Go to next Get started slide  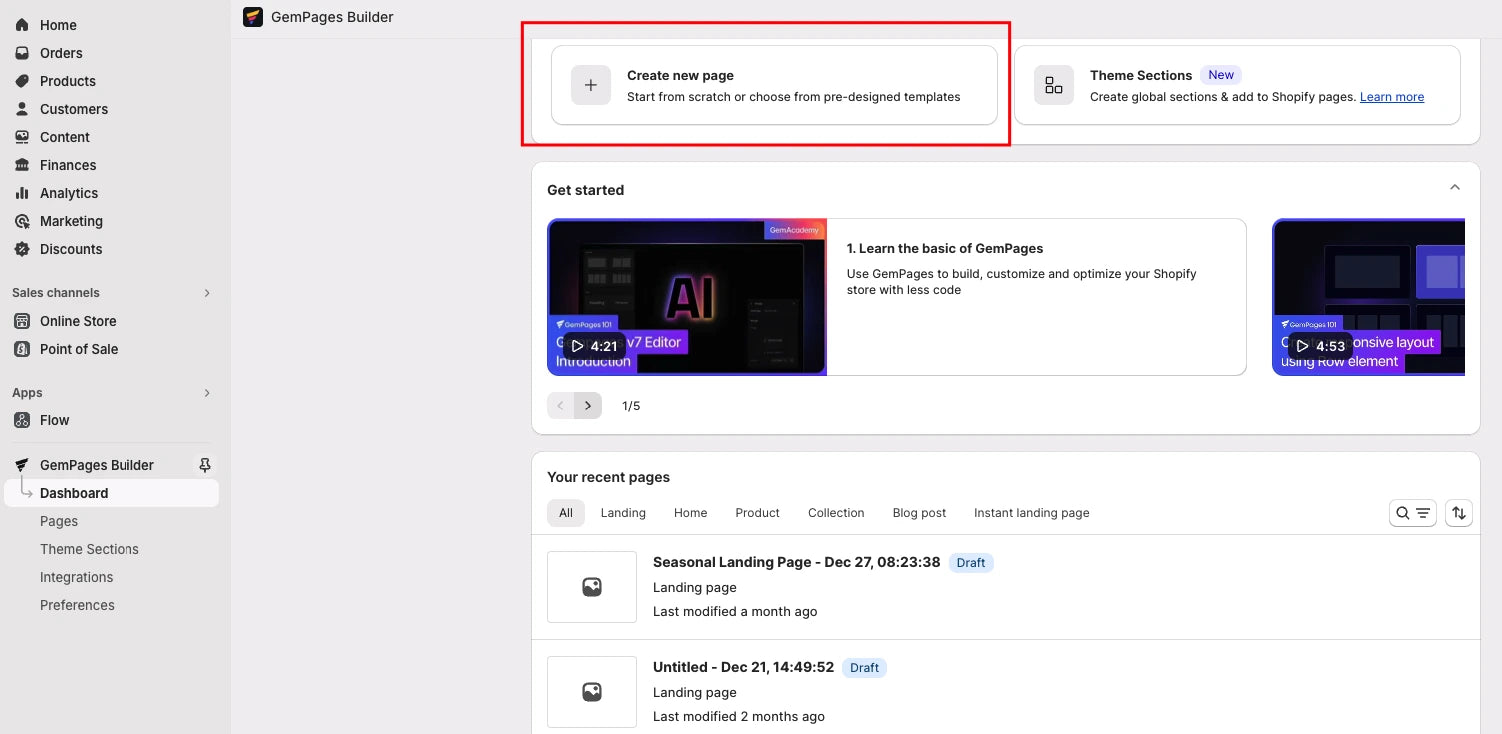[588, 405]
